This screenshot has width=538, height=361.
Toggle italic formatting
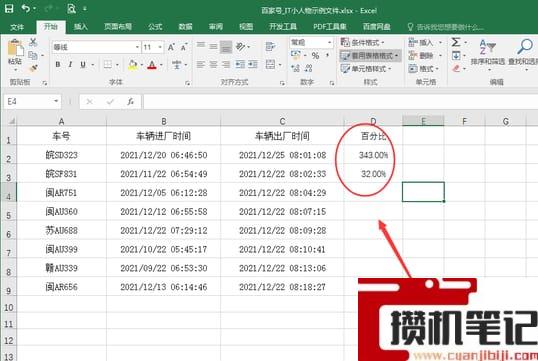click(70, 65)
